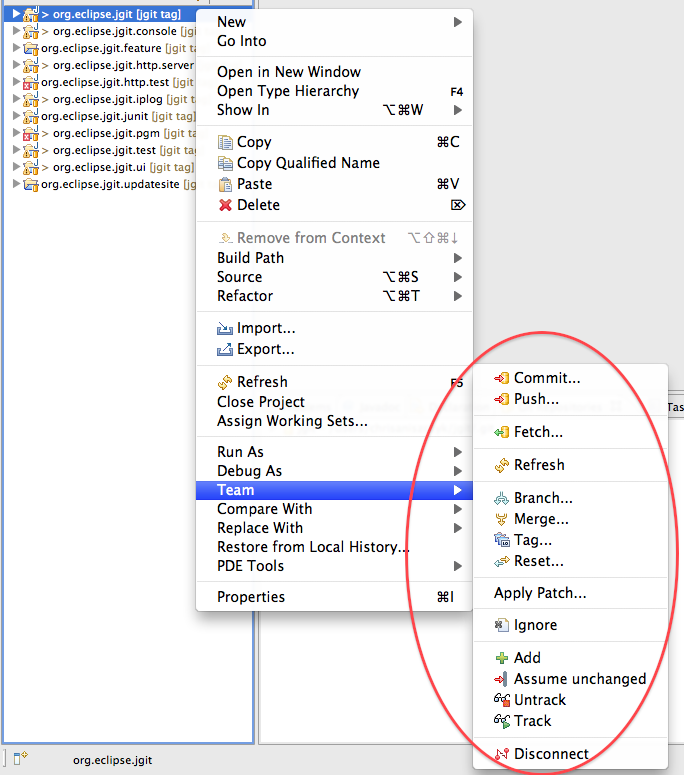Expand the org.eclipse.jgit.ui tree node

click(16, 167)
